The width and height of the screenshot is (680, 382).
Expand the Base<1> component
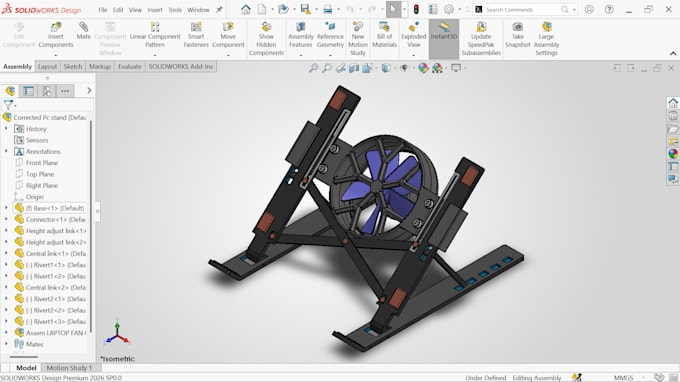click(x=6, y=208)
